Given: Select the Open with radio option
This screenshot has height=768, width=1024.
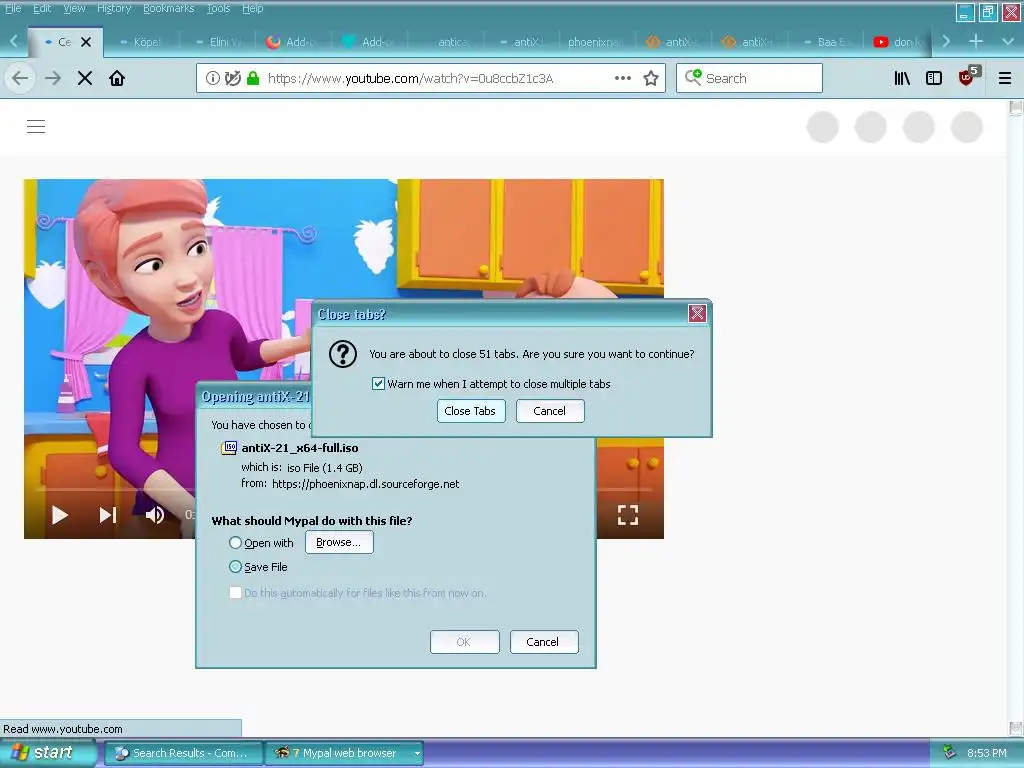Looking at the screenshot, I should pyautogui.click(x=235, y=542).
